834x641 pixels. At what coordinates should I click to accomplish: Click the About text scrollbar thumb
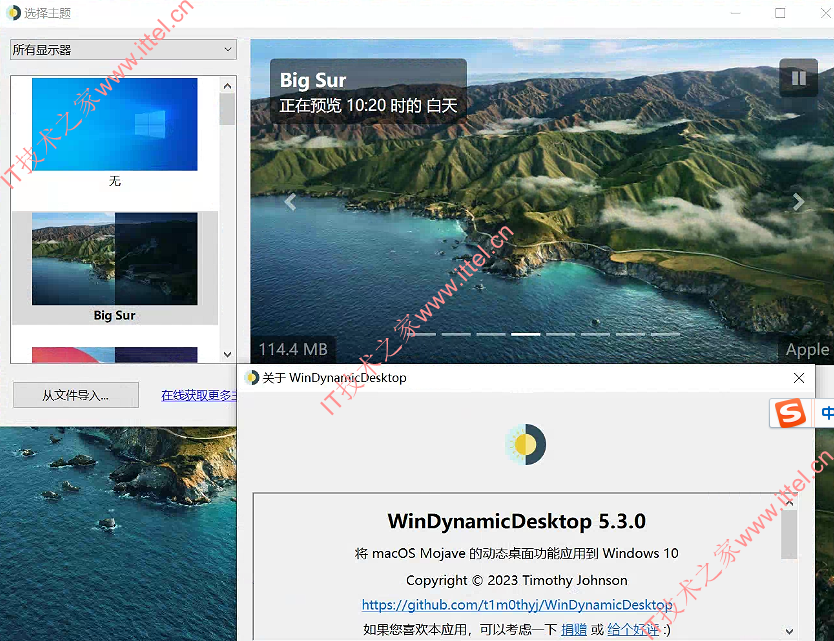[x=789, y=535]
